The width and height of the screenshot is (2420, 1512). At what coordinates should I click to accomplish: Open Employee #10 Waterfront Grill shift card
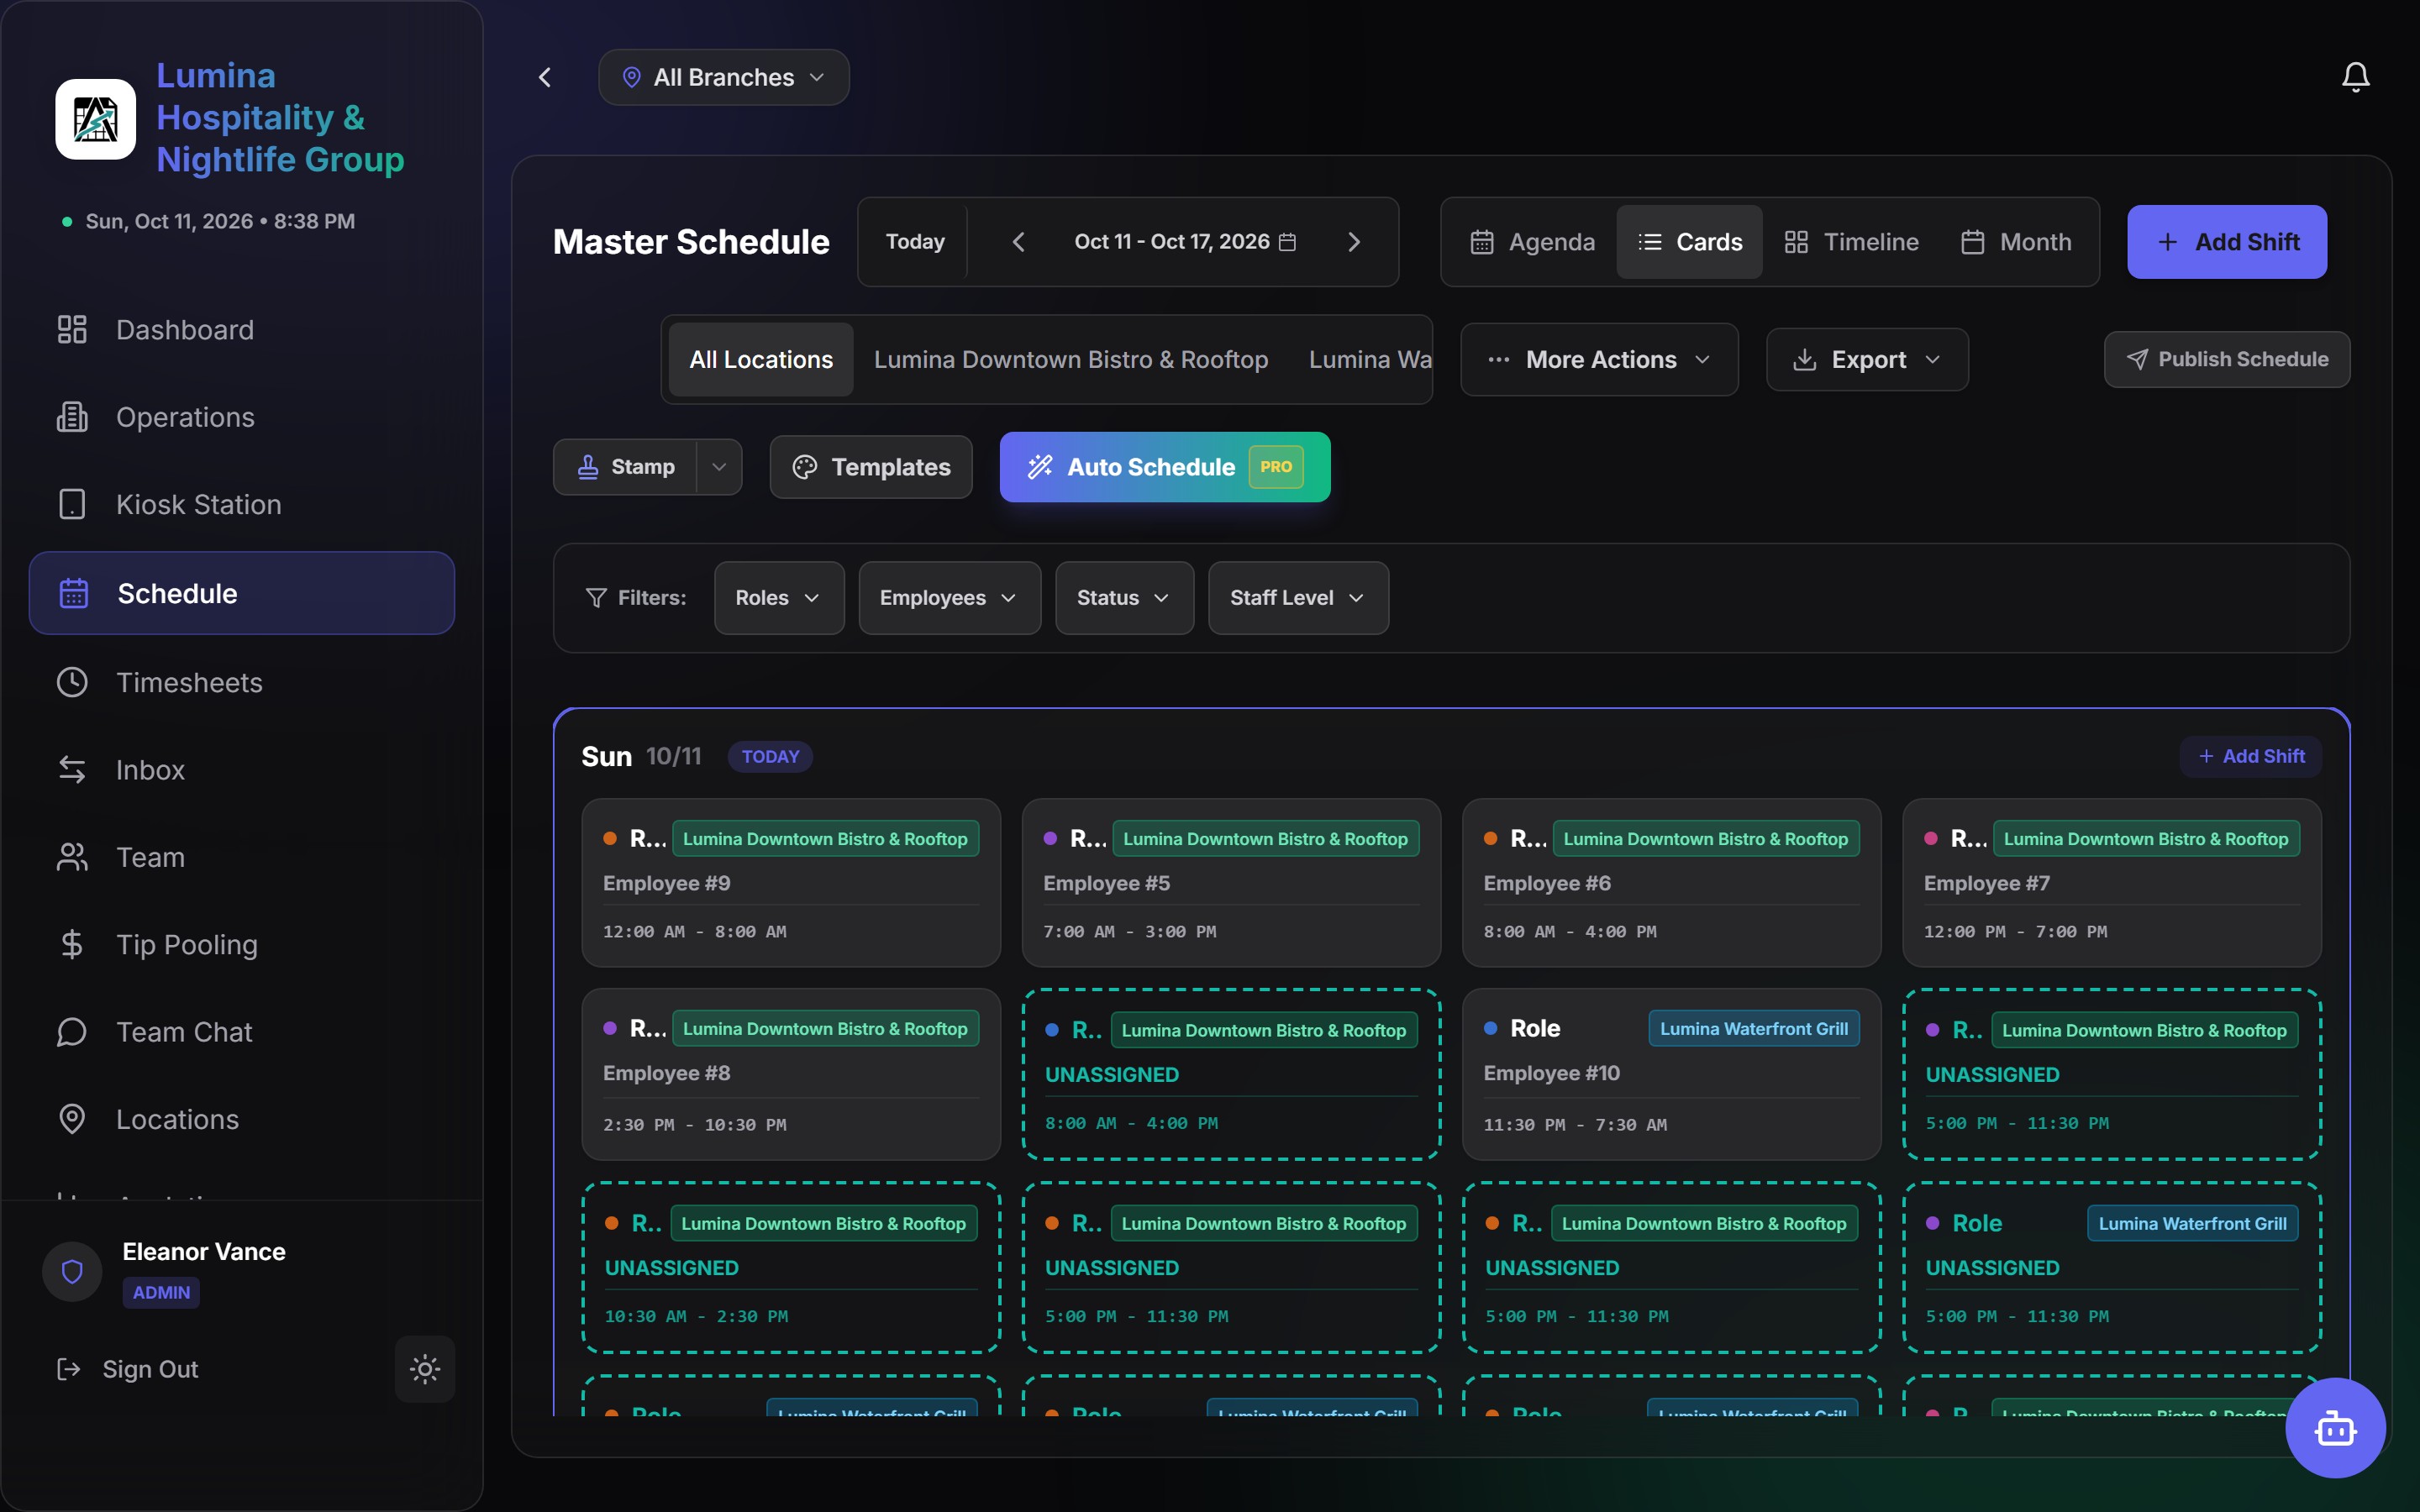point(1671,1074)
